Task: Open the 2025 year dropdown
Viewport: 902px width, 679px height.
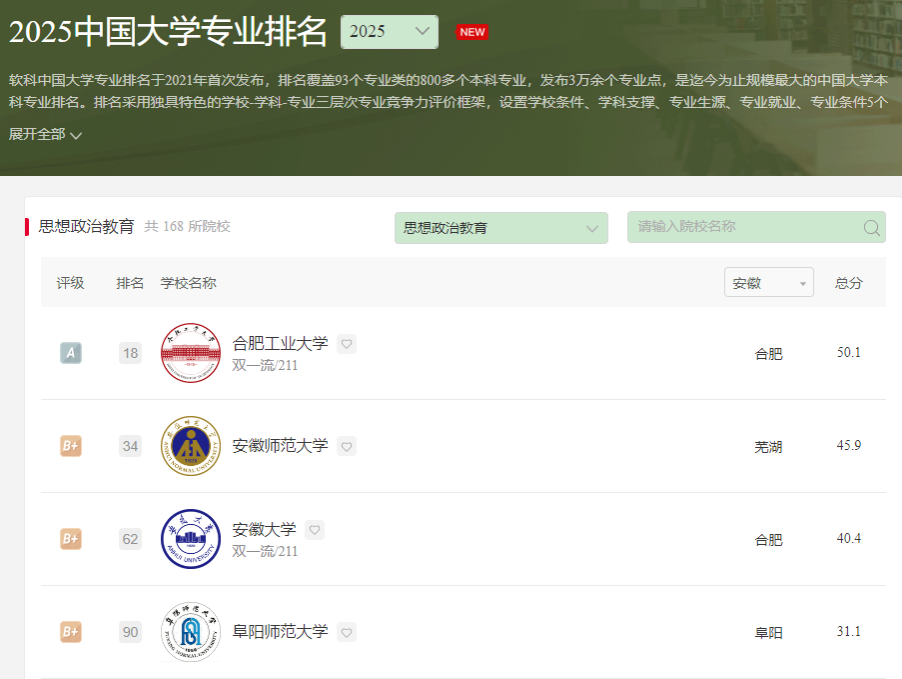Action: coord(389,32)
